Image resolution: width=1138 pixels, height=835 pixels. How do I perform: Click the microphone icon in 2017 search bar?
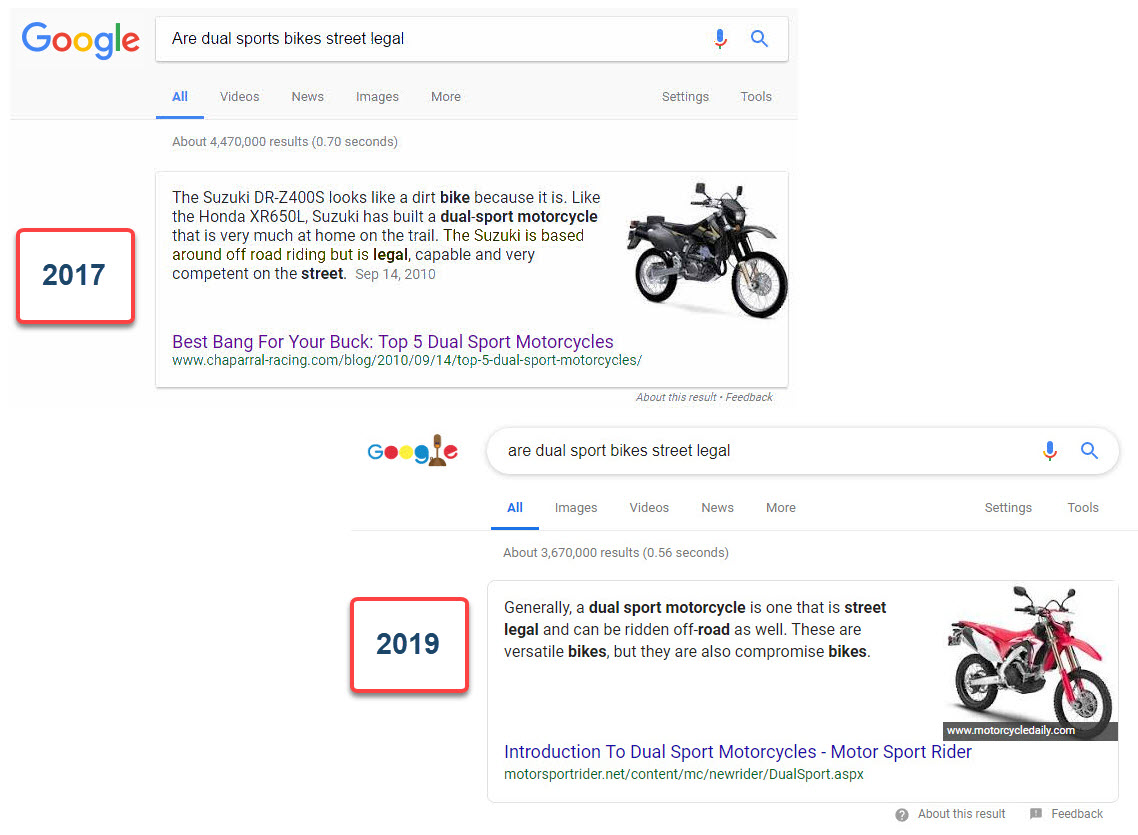[x=720, y=39]
